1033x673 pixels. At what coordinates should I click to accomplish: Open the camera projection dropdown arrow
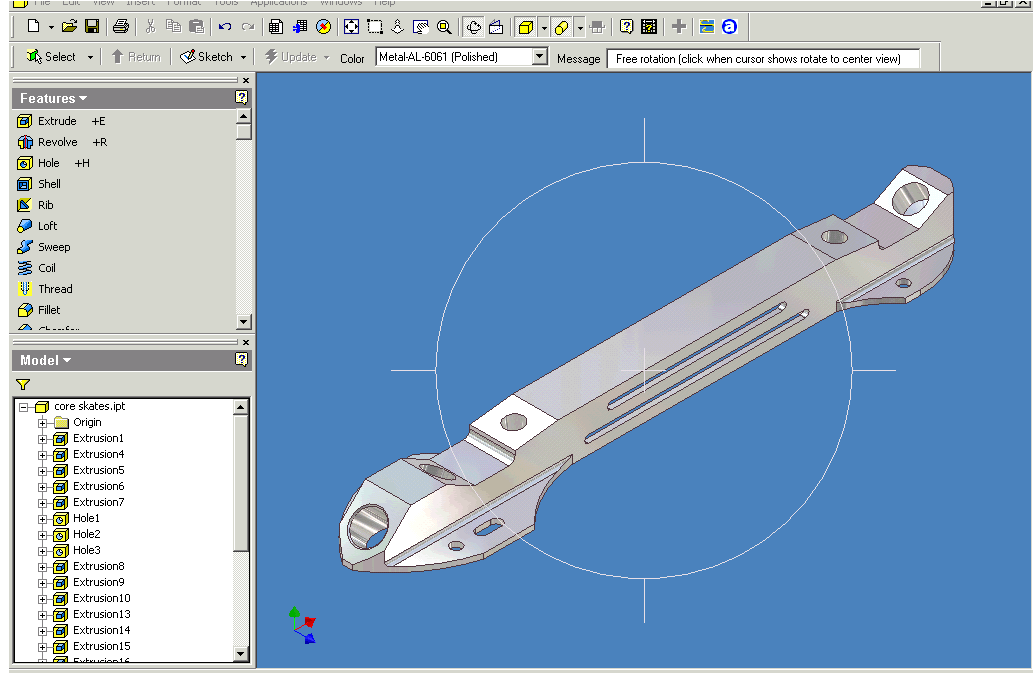[580, 27]
